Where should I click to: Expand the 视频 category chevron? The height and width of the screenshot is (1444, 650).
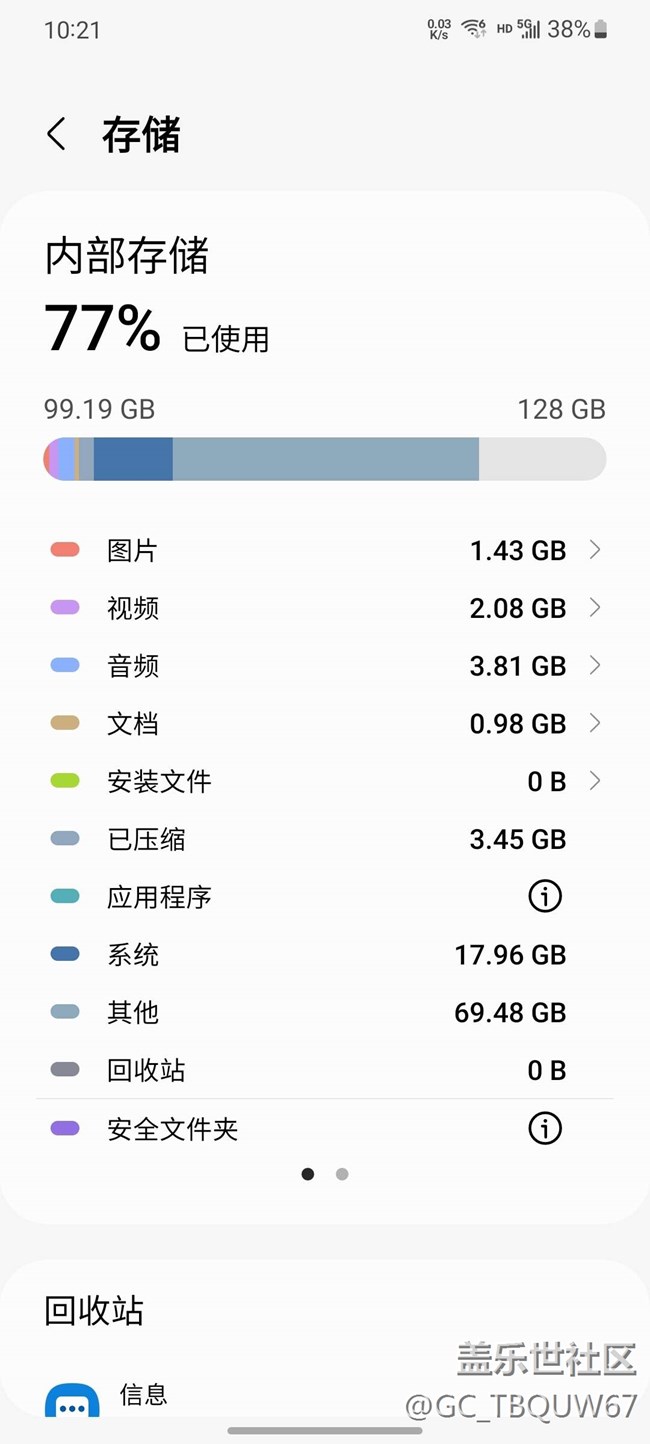(x=595, y=607)
